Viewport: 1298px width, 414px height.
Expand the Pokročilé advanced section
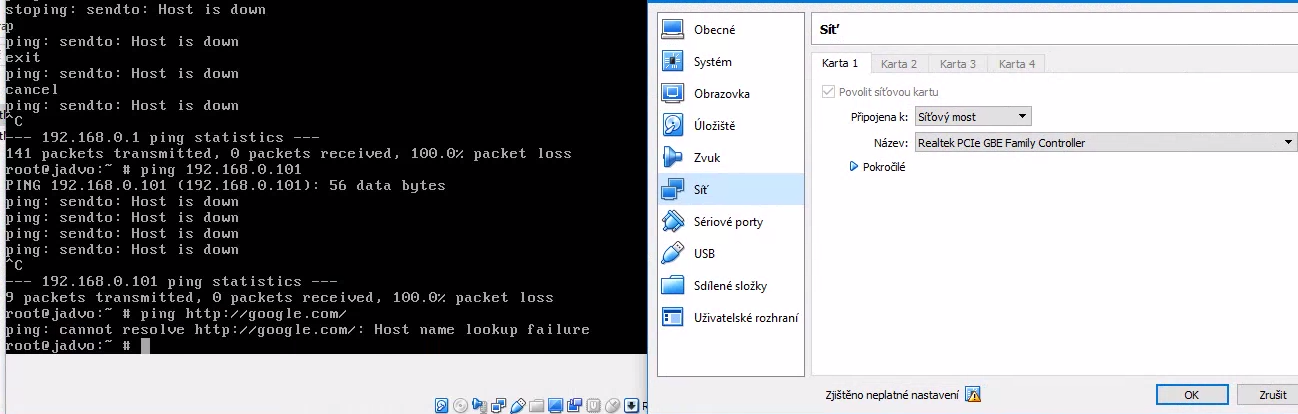(x=877, y=167)
